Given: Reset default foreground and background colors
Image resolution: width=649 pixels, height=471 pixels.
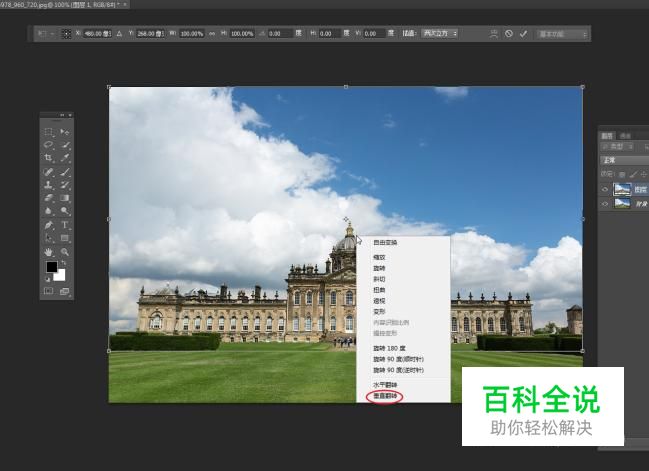Looking at the screenshot, I should tap(47, 279).
